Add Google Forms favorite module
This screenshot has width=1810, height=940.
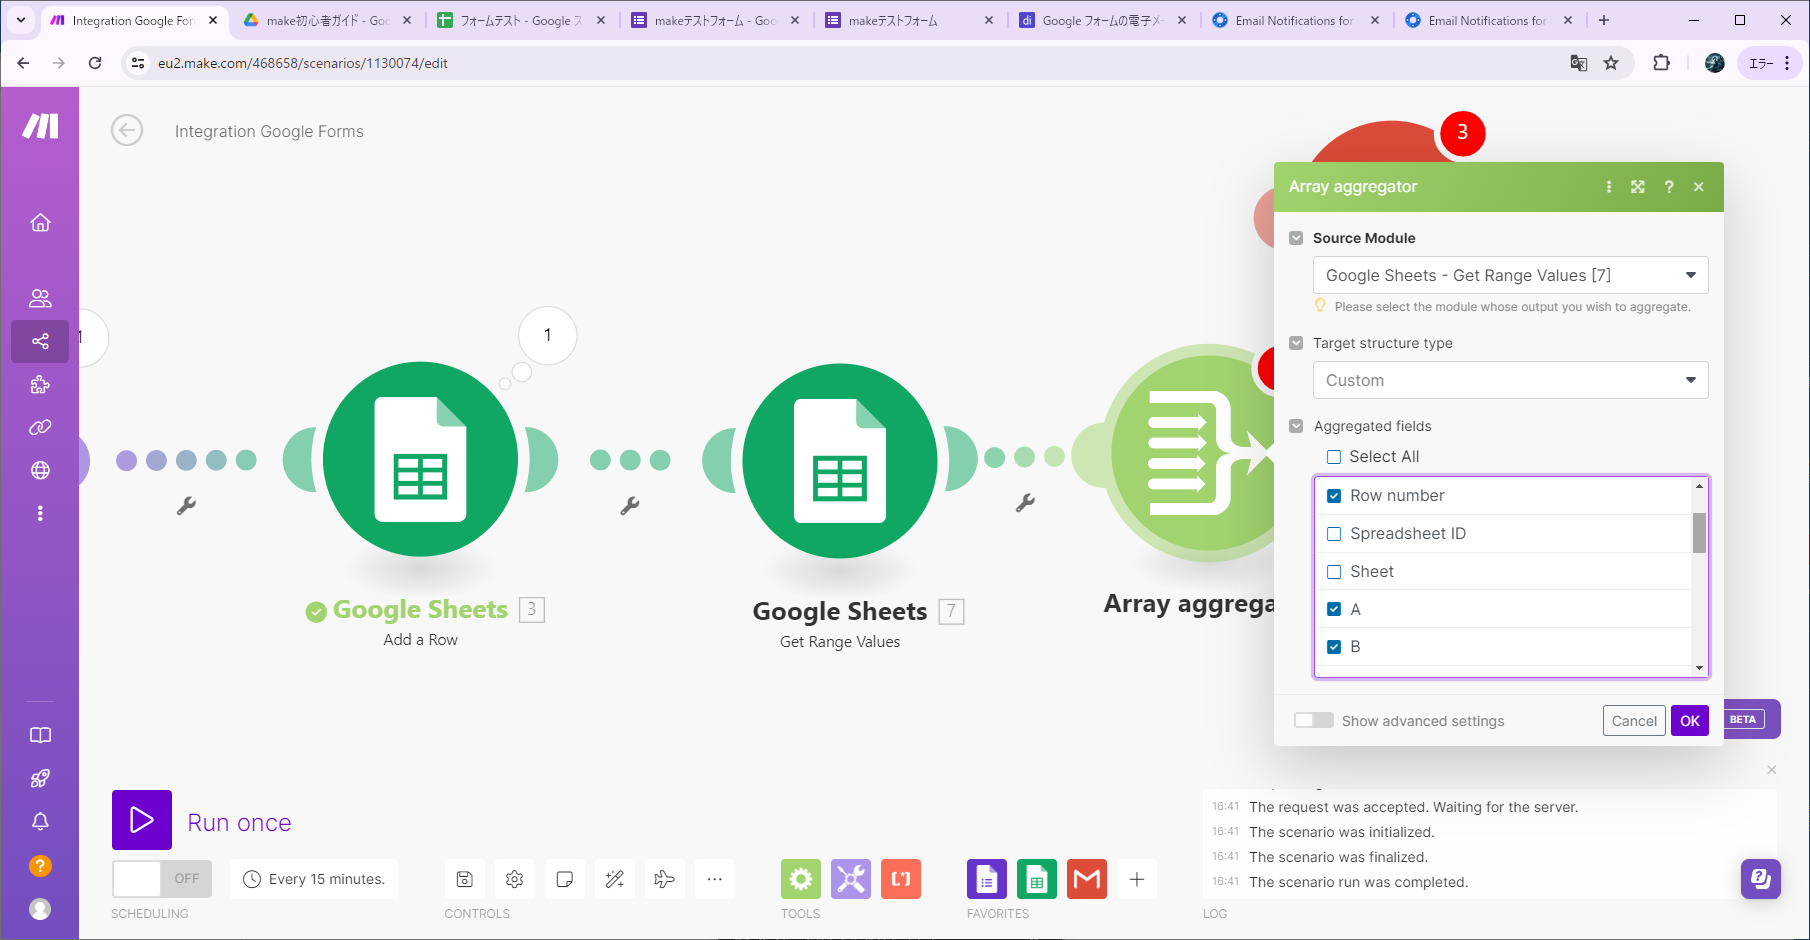point(987,879)
